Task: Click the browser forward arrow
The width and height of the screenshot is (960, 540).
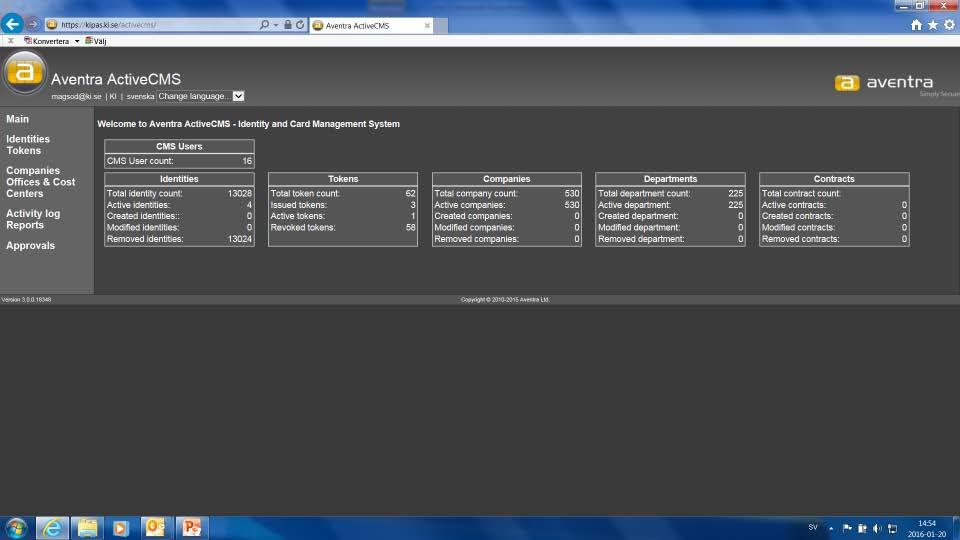Action: coord(33,24)
